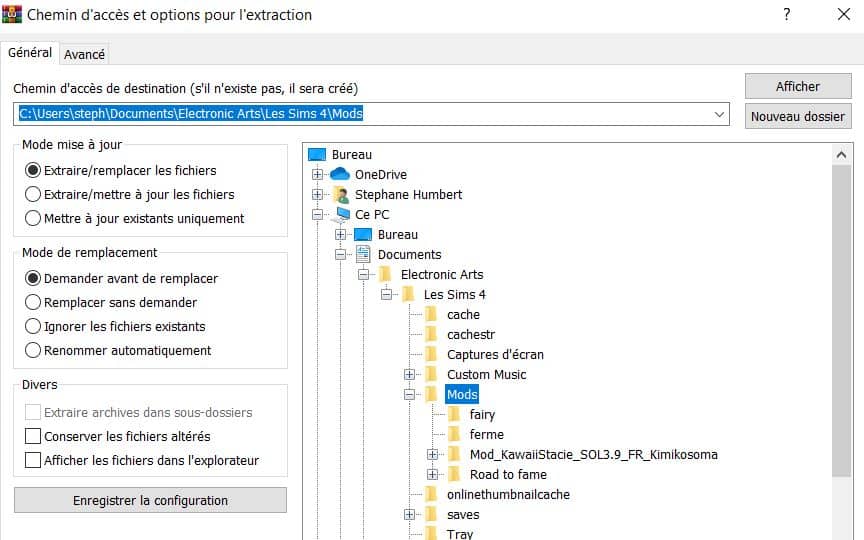The width and height of the screenshot is (864, 540).
Task: Check Afficher les fichiers dans l'explorateur
Action: click(33, 460)
